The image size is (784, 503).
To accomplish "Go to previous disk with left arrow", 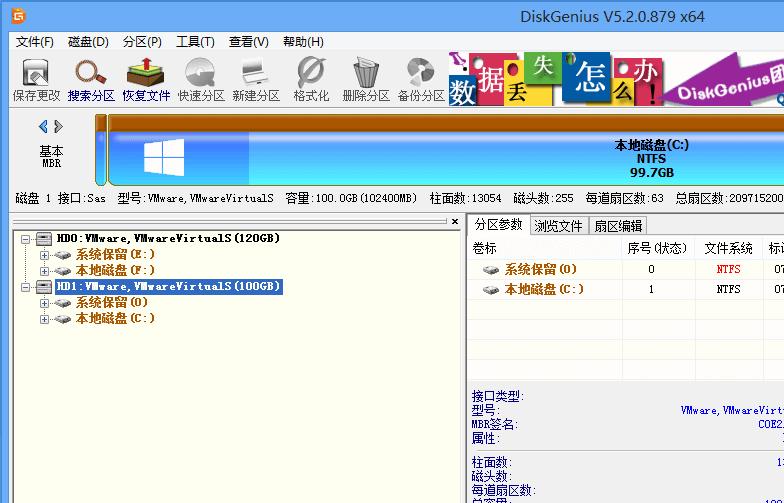I will tap(44, 126).
